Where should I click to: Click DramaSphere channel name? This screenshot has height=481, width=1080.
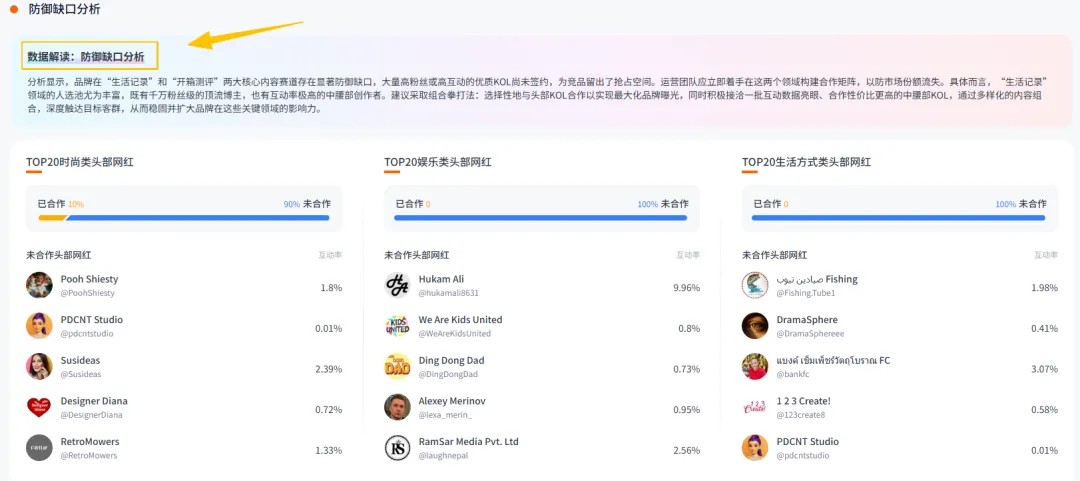tap(807, 320)
